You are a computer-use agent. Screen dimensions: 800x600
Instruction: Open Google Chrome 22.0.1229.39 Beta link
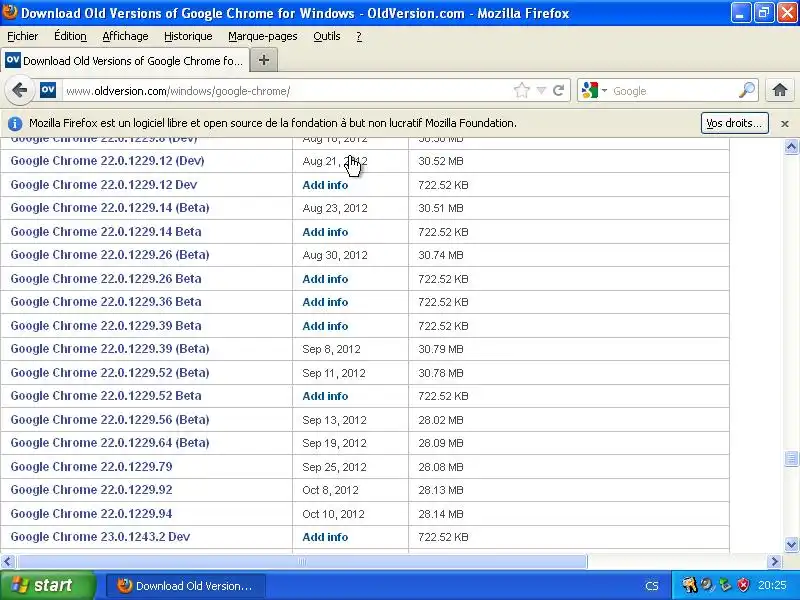click(106, 326)
